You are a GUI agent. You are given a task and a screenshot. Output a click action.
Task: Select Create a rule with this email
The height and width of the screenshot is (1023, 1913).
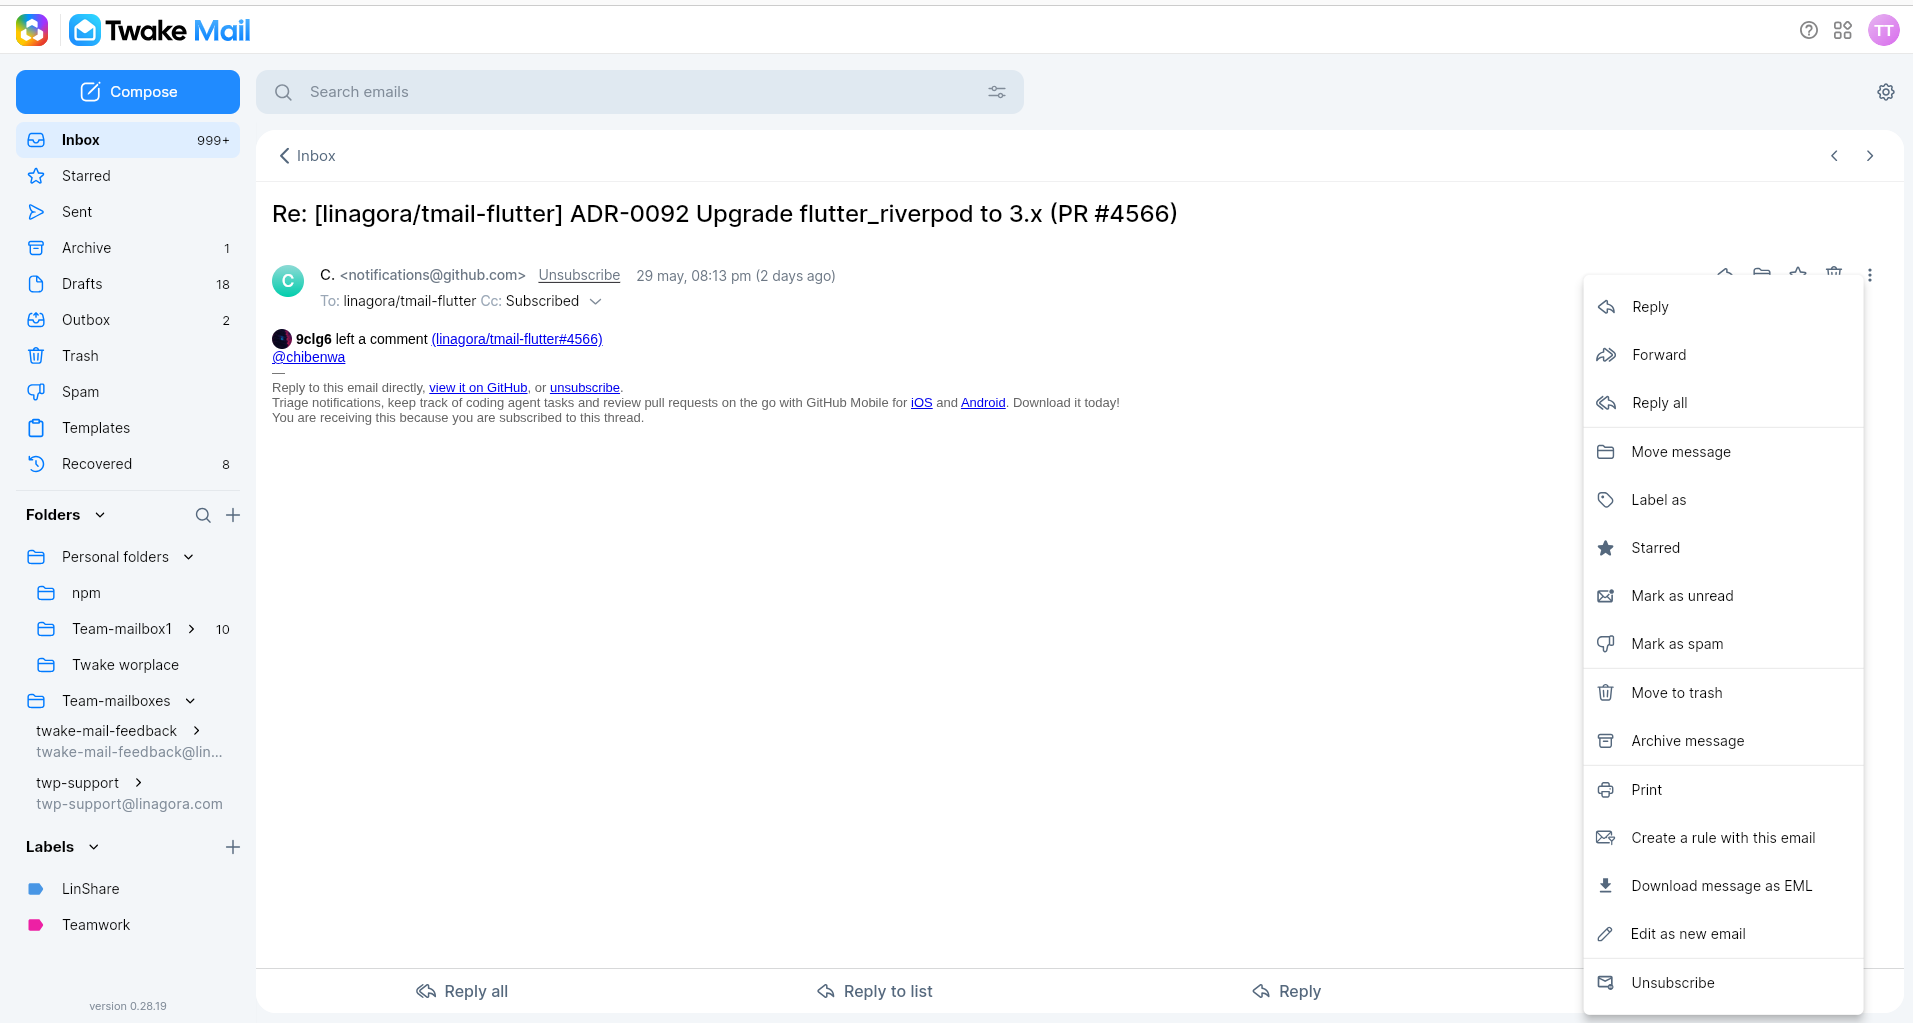[1724, 838]
